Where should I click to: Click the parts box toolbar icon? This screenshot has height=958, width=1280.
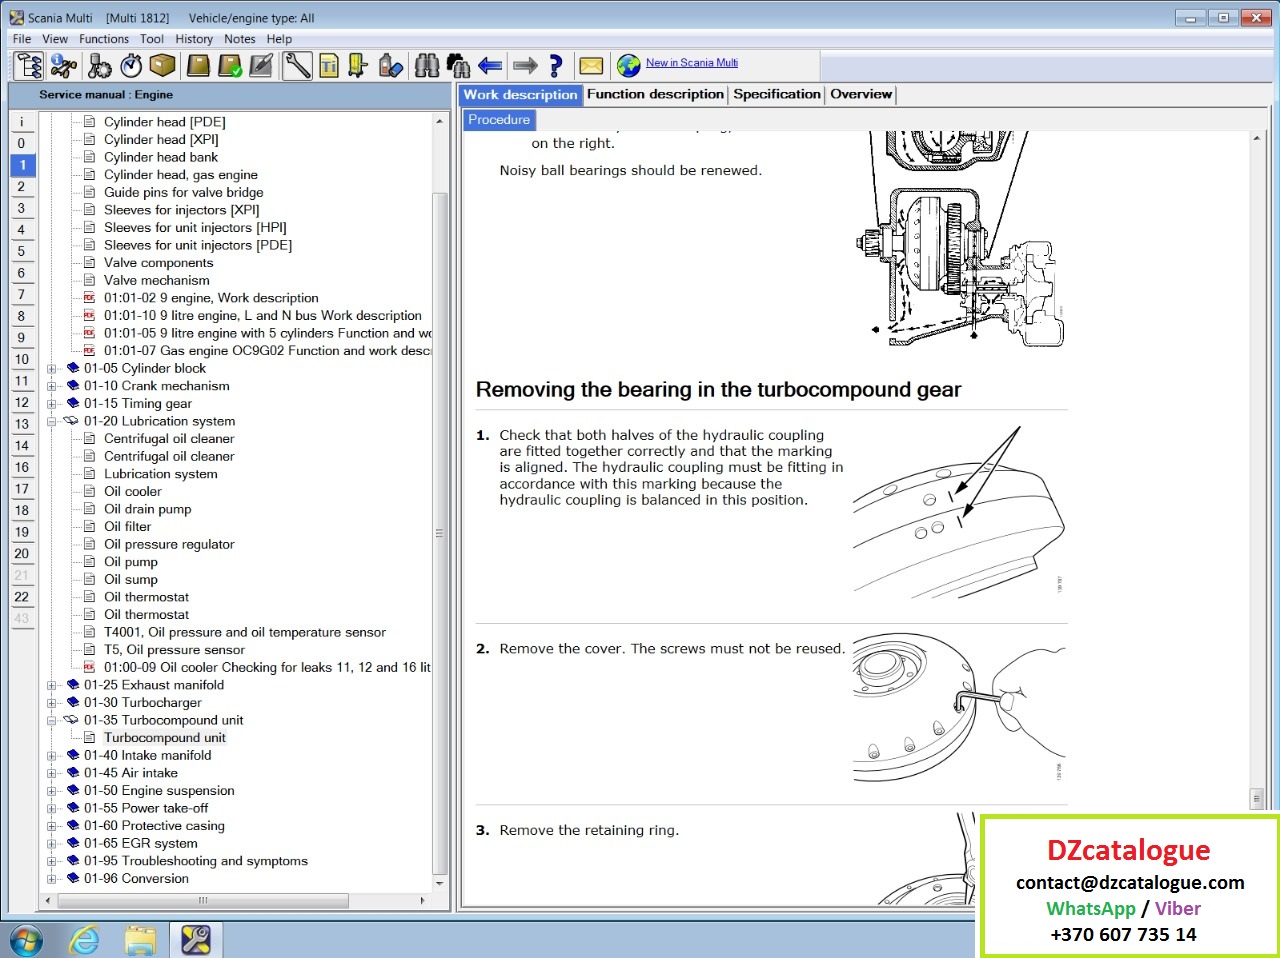[163, 66]
